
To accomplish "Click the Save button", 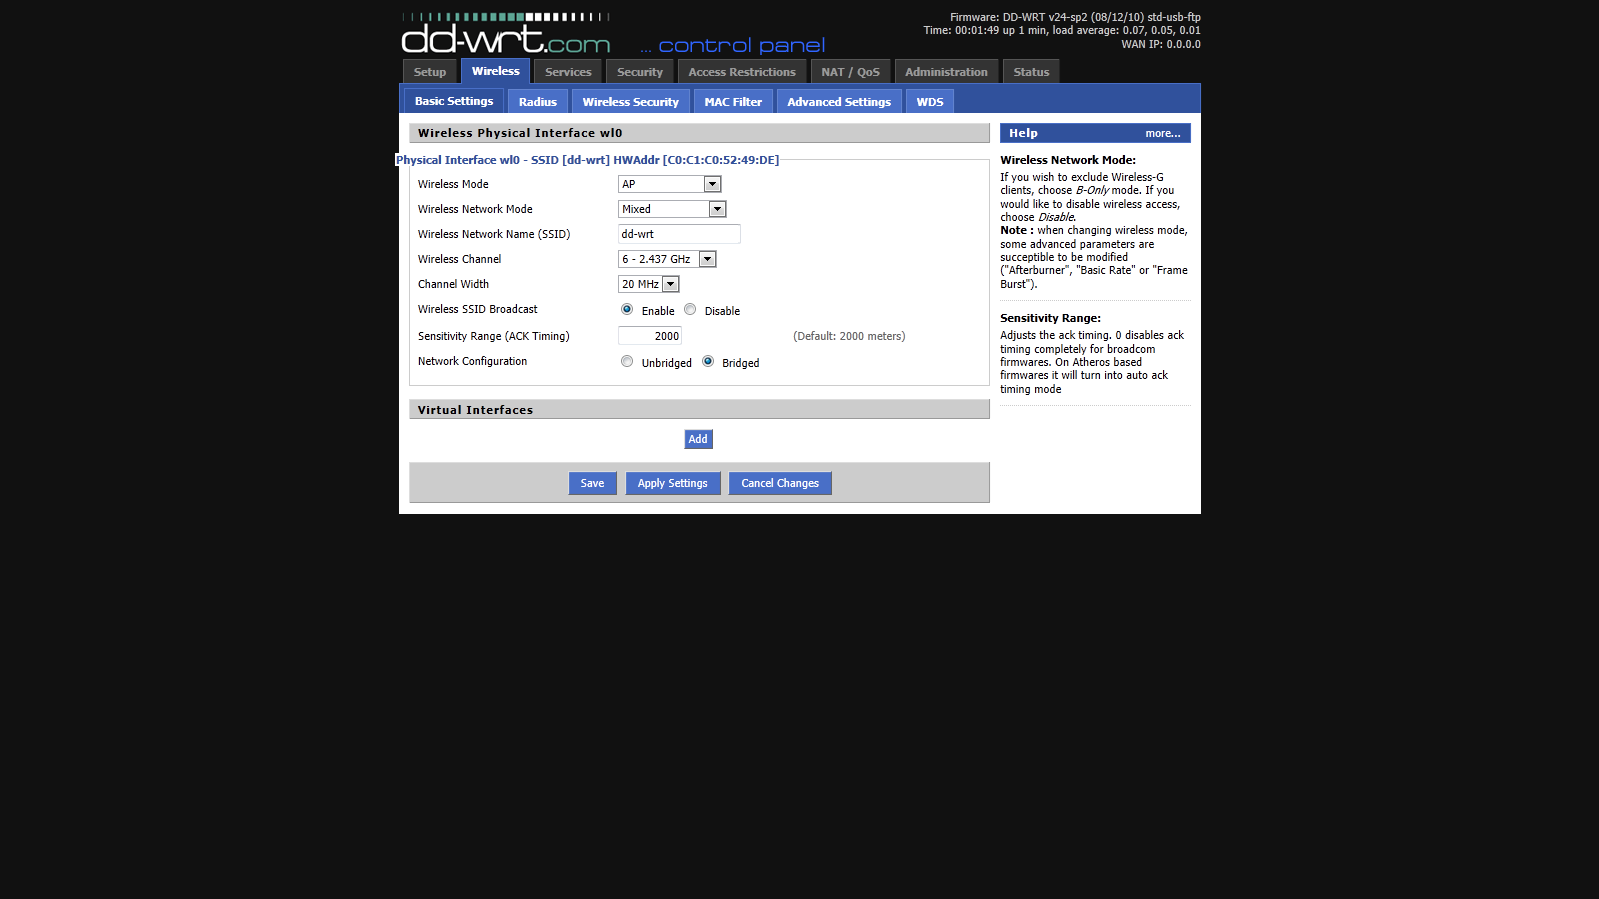I will pyautogui.click(x=592, y=483).
